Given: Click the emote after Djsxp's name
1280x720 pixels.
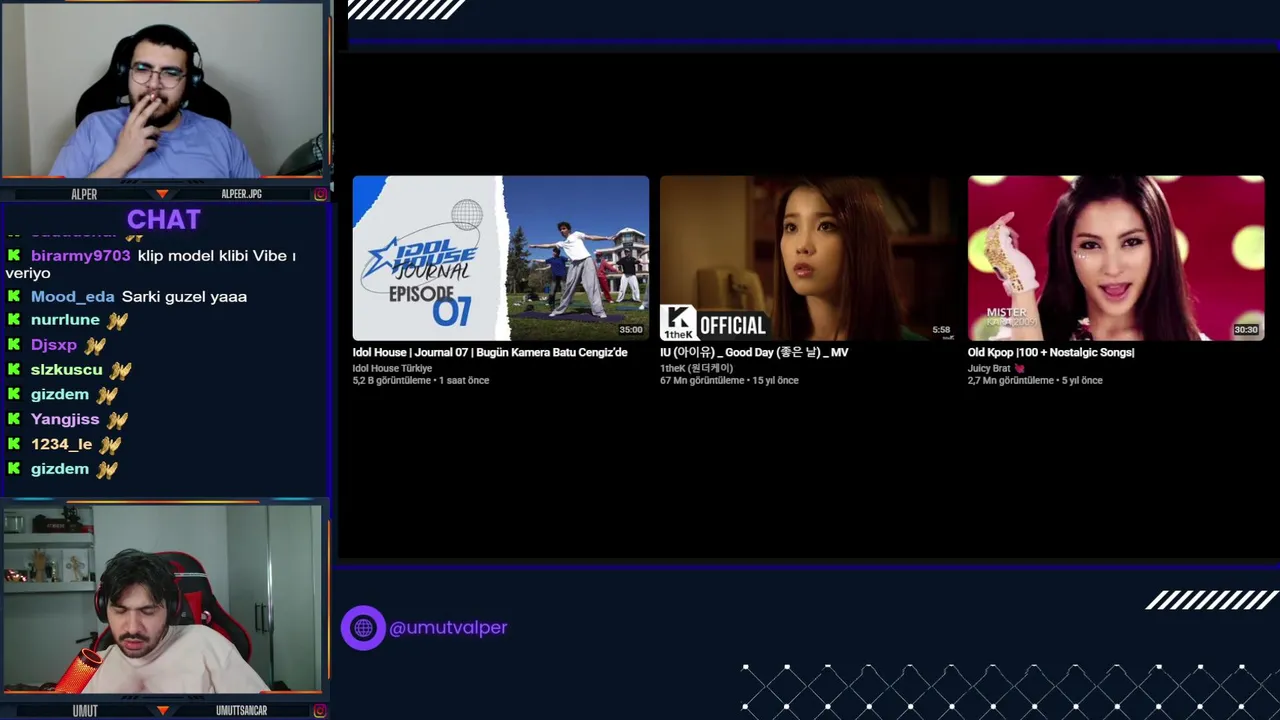Looking at the screenshot, I should point(95,346).
